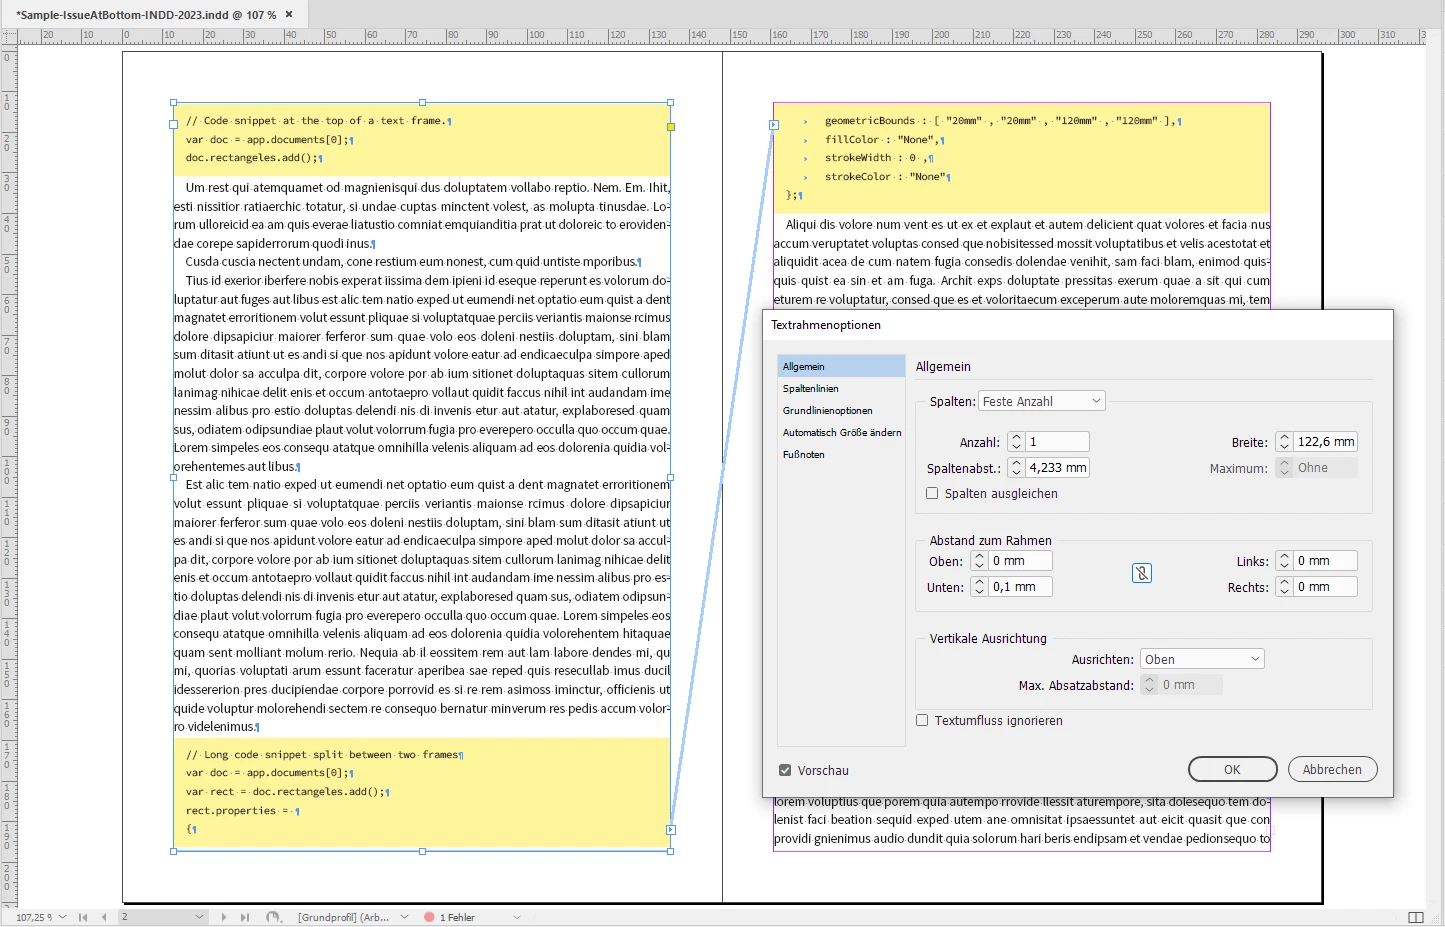Click the Unten inset stepper arrows
The width and height of the screenshot is (1445, 927).
980,587
